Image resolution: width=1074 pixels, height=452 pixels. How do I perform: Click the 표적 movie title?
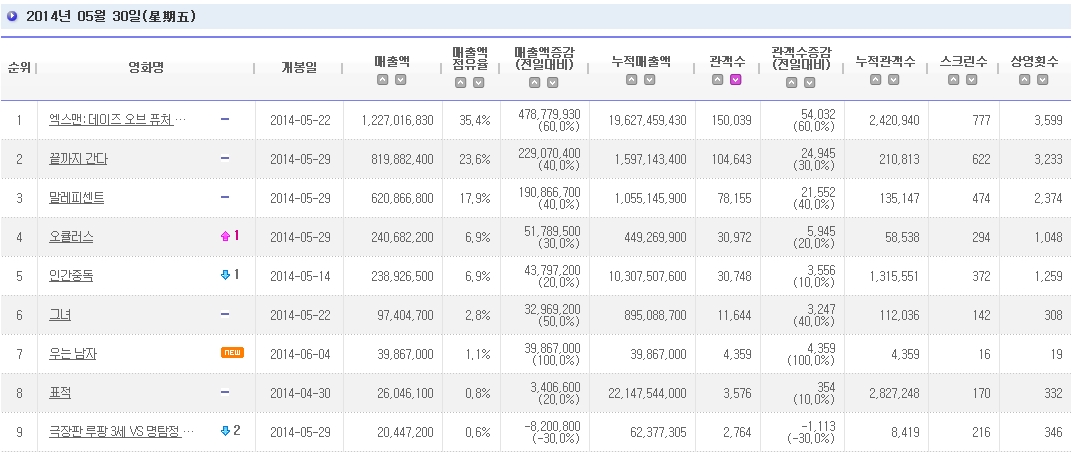click(x=60, y=393)
